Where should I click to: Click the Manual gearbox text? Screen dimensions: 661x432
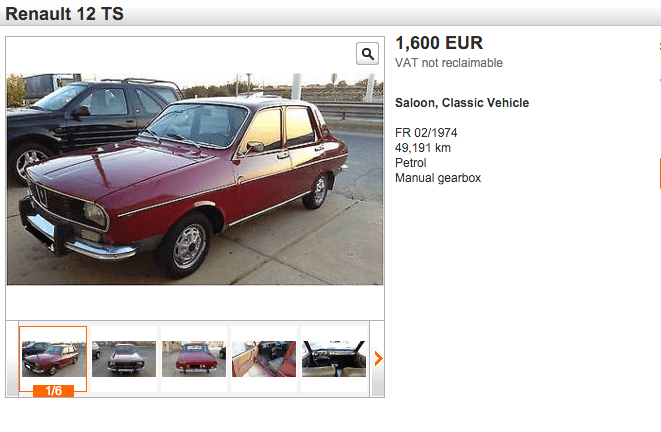pyautogui.click(x=438, y=178)
